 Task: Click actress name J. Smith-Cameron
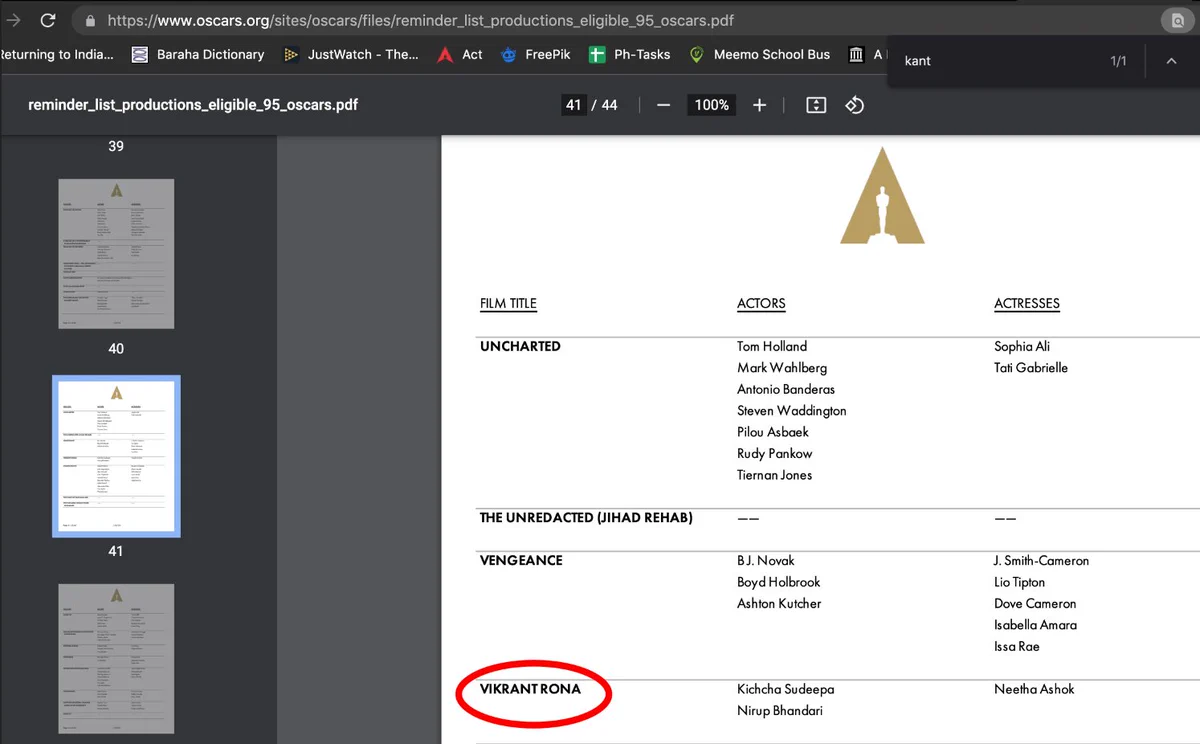click(1042, 561)
